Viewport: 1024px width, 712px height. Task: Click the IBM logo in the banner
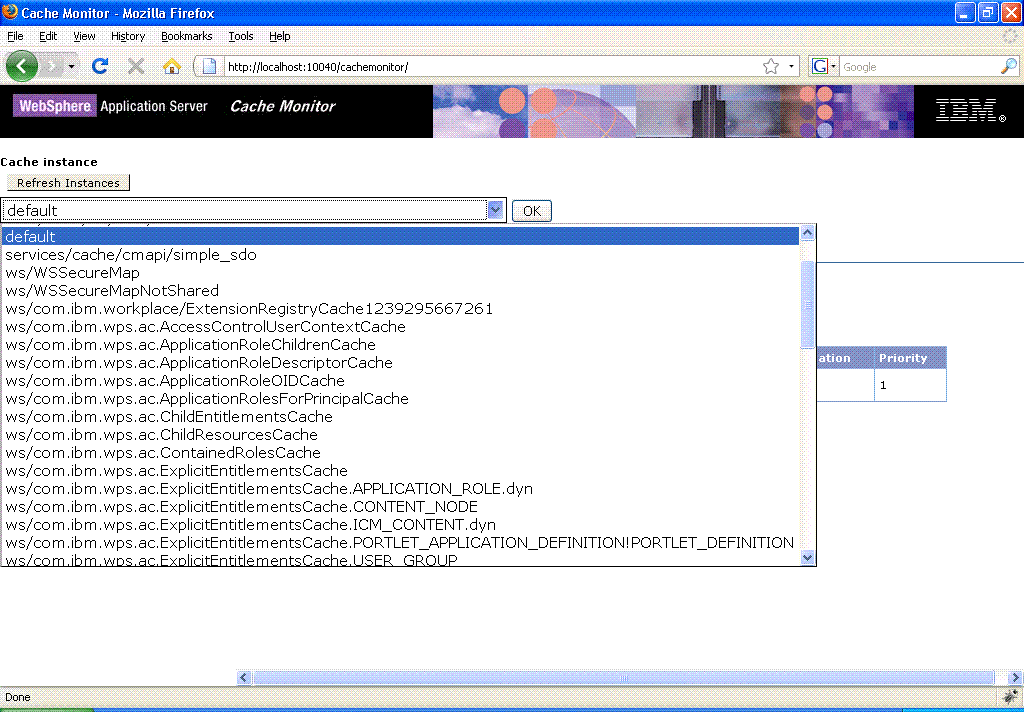click(970, 110)
